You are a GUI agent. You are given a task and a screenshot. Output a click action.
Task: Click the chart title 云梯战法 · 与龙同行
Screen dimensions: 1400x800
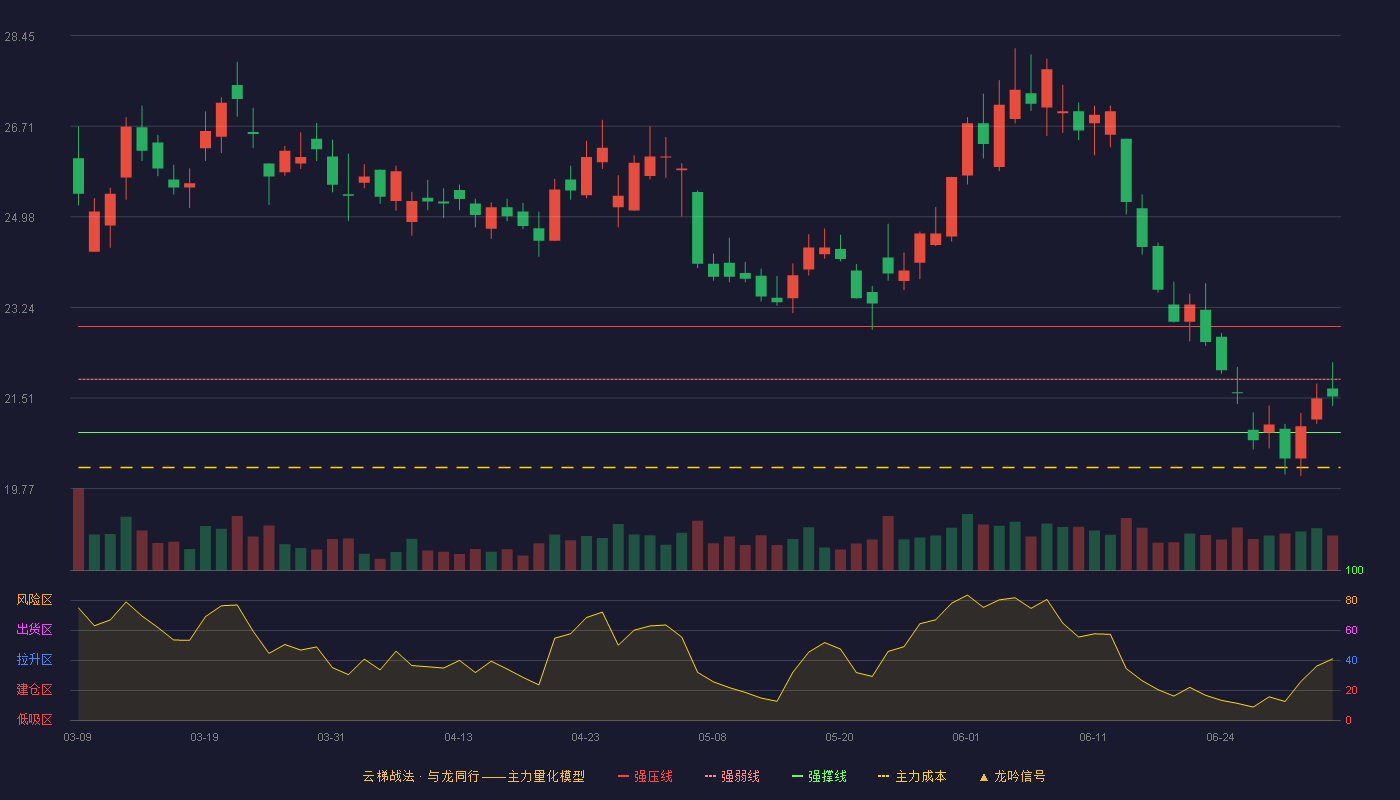[421, 776]
